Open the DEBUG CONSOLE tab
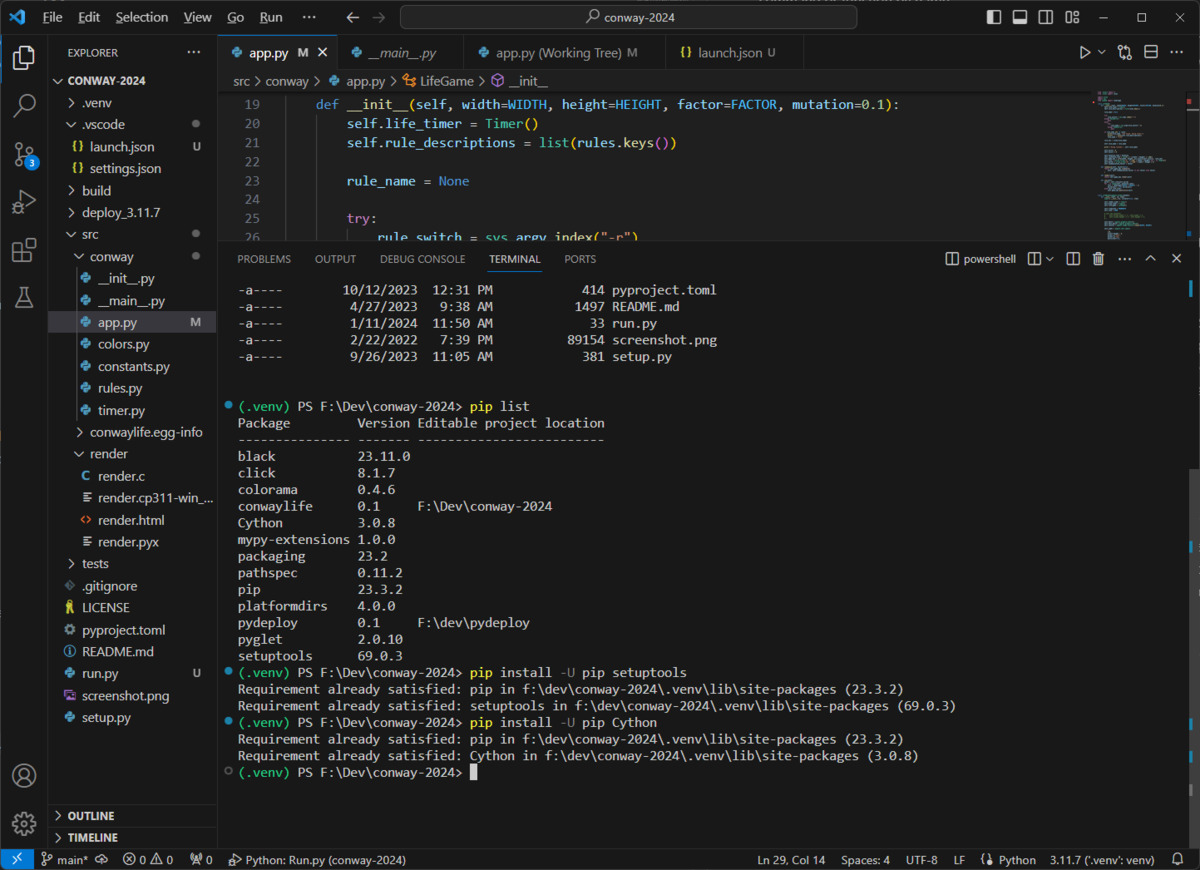This screenshot has width=1200, height=870. click(422, 258)
